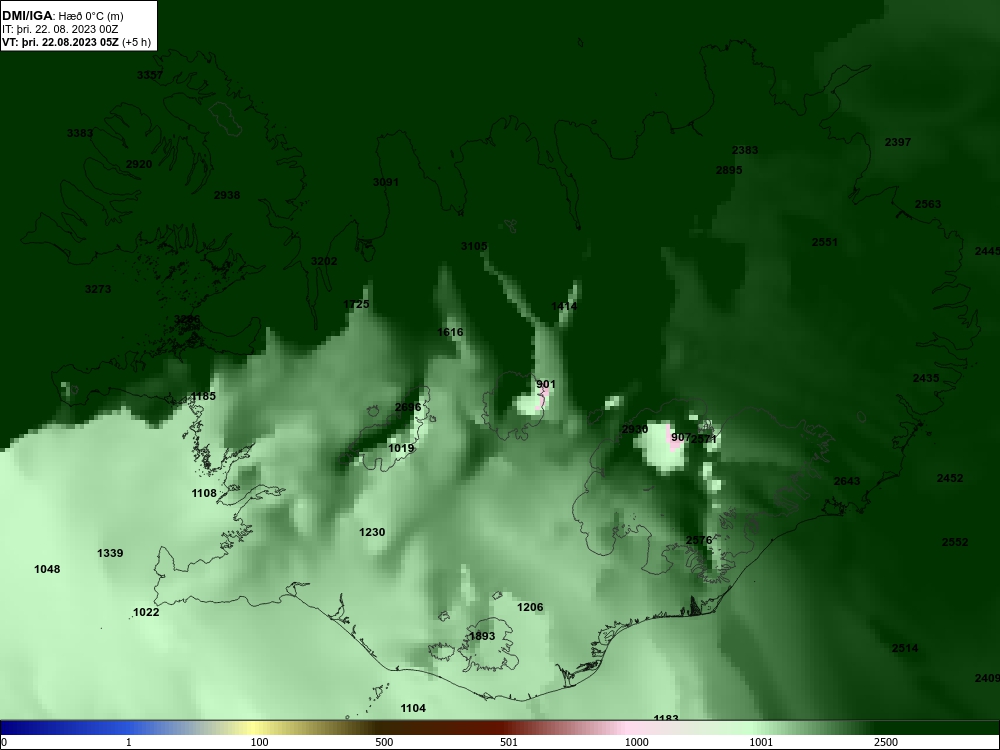The image size is (1000, 750).
Task: Click the 1048 value label
Action: [47, 570]
